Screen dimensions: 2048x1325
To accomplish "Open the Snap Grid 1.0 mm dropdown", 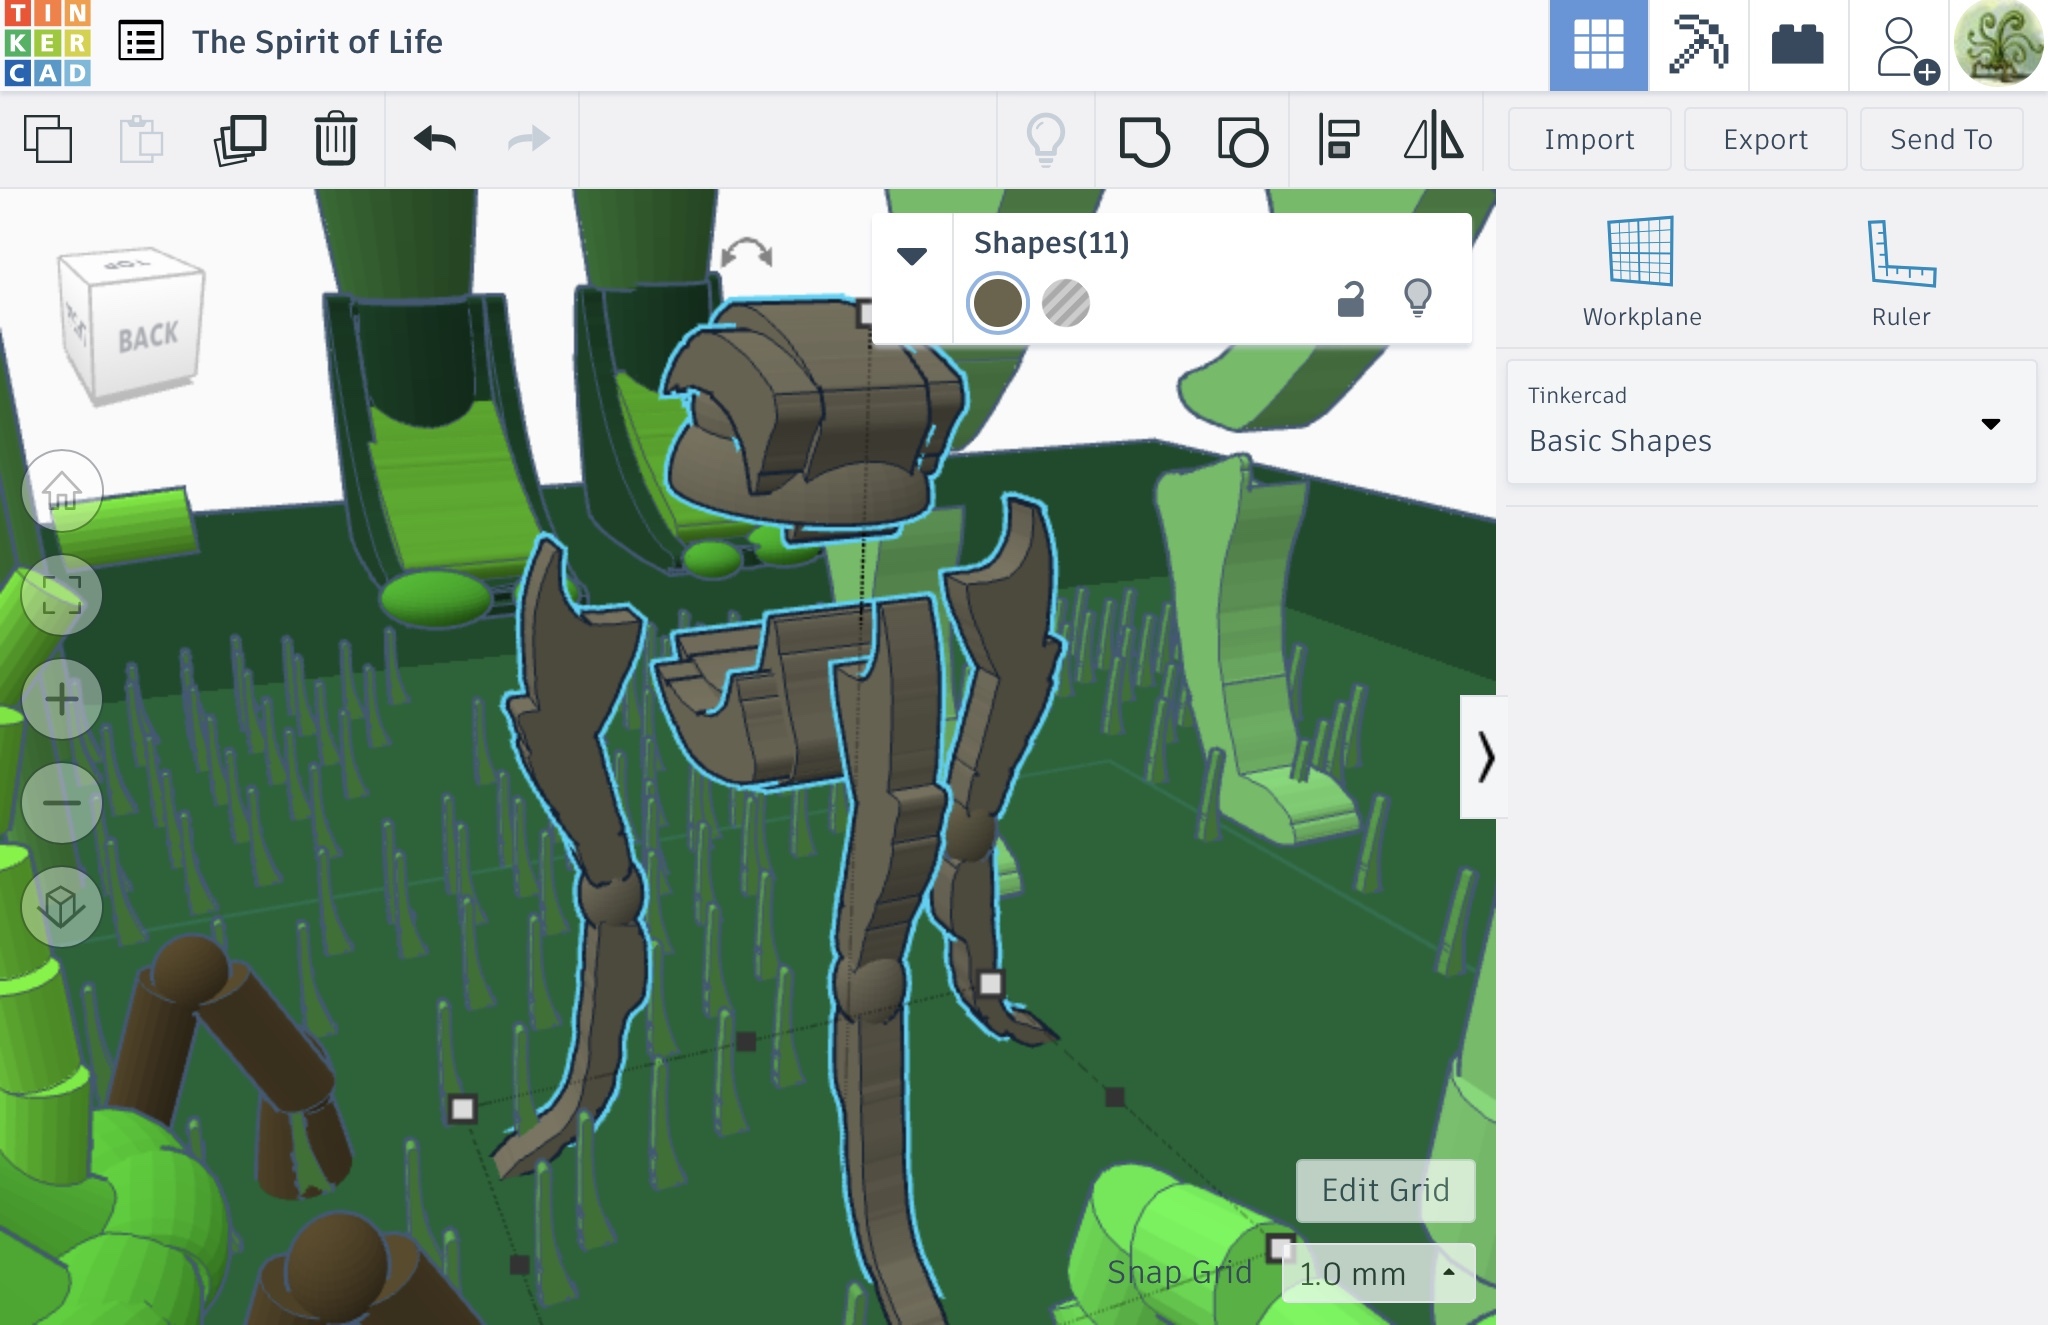I will (1378, 1273).
